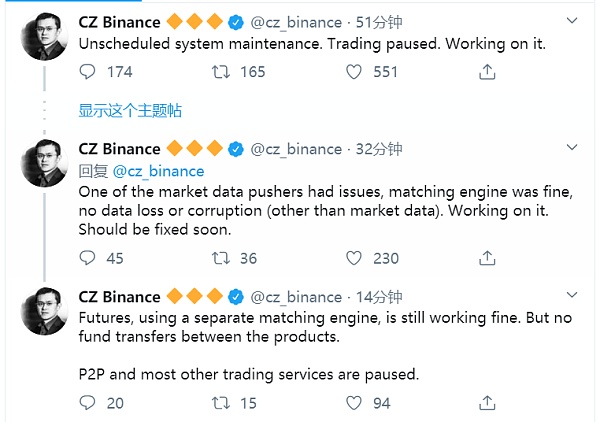600x422 pixels.
Task: Retweet the 'Unscheduled system maintenance' tweet
Action: [221, 72]
